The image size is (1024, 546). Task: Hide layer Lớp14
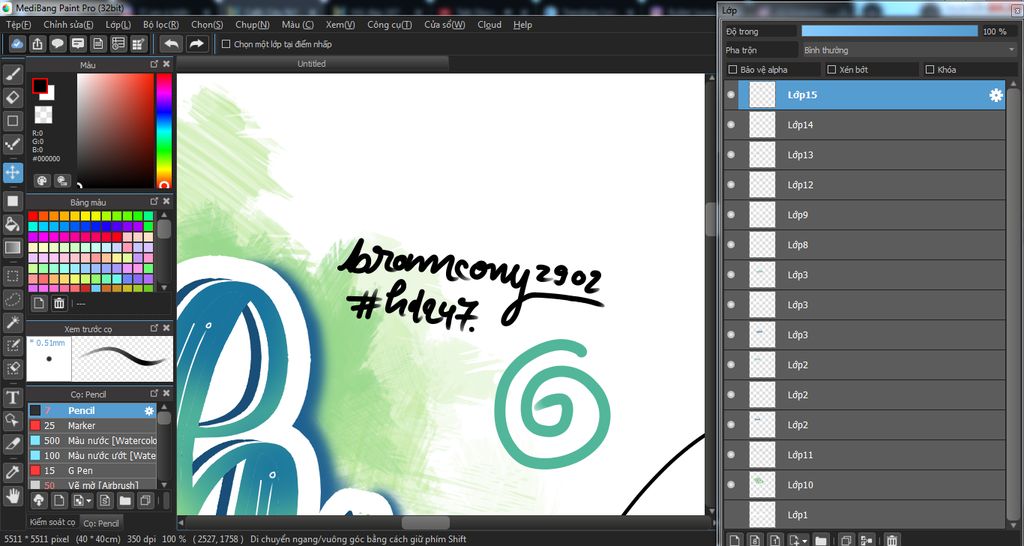(731, 125)
